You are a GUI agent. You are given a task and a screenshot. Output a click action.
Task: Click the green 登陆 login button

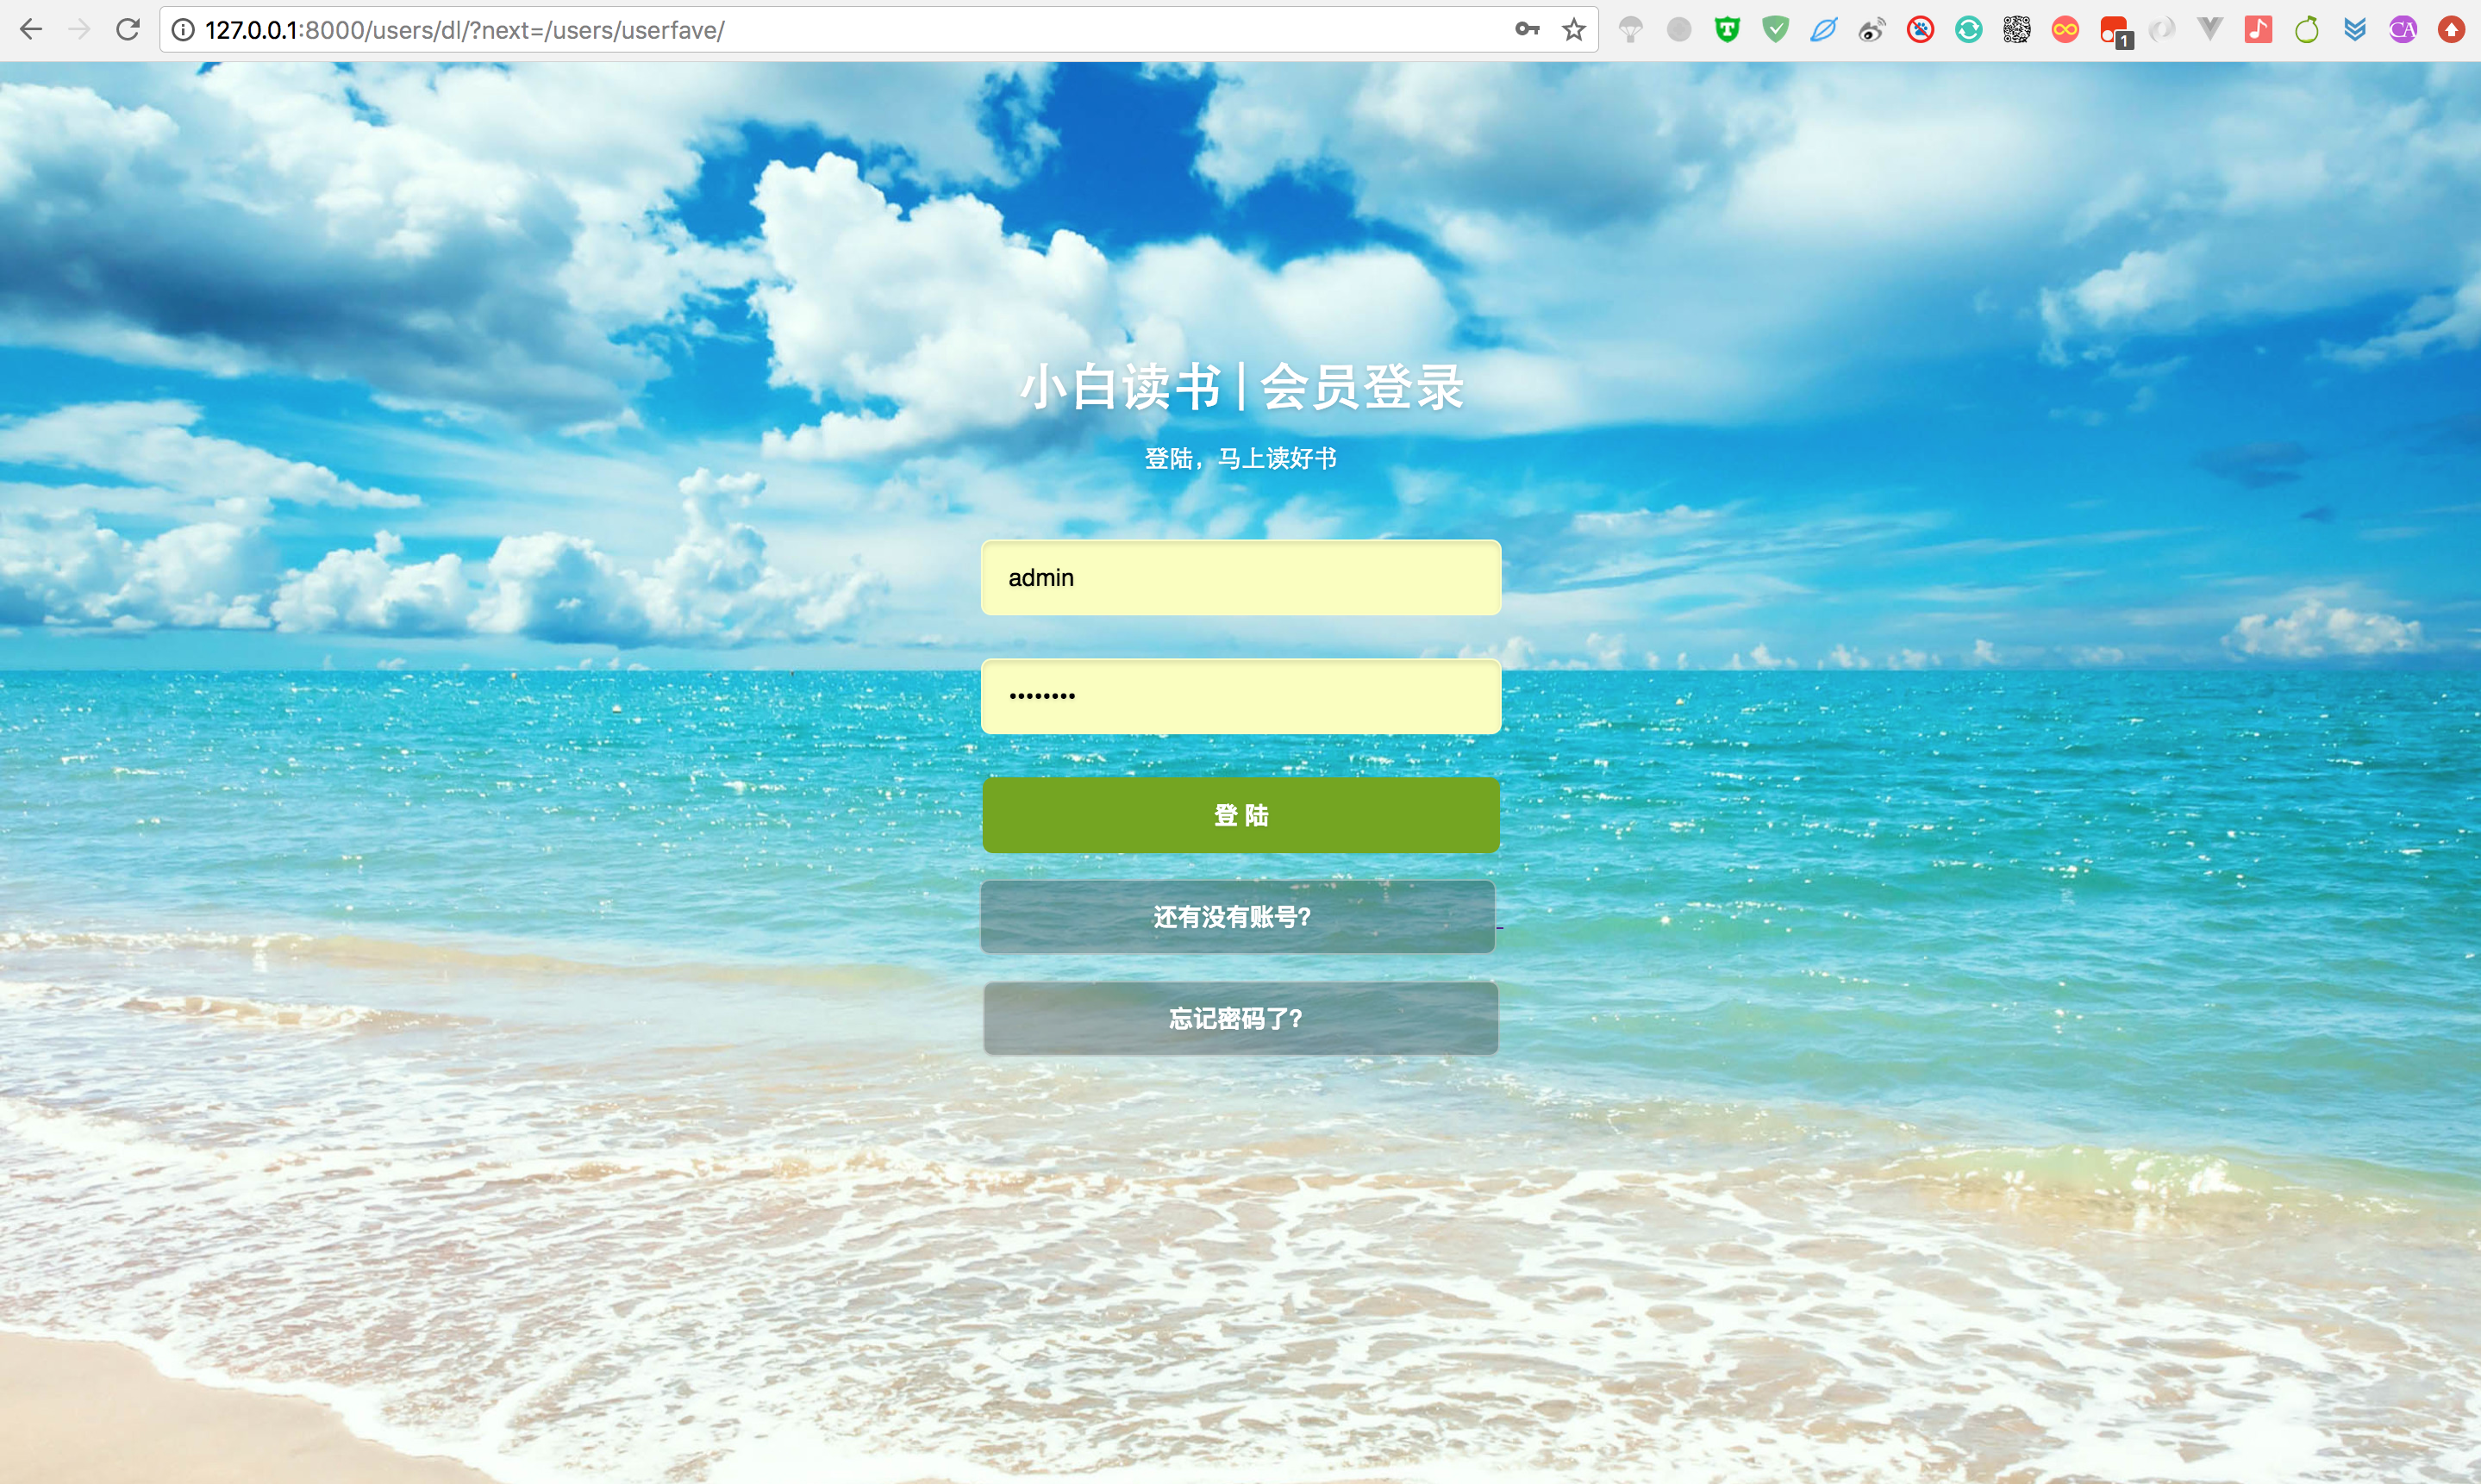(x=1240, y=815)
